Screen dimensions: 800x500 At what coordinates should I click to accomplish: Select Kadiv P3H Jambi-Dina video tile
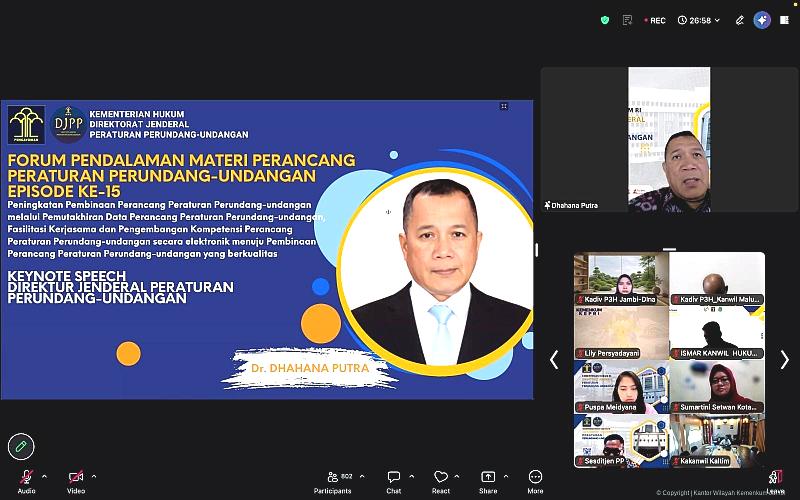coord(621,279)
